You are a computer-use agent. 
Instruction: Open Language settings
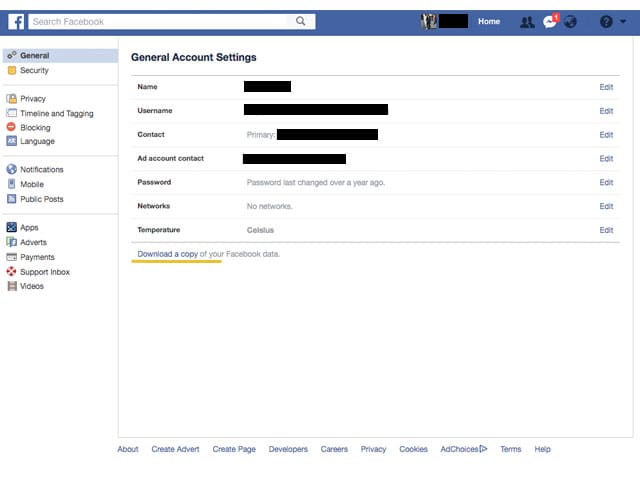(38, 141)
